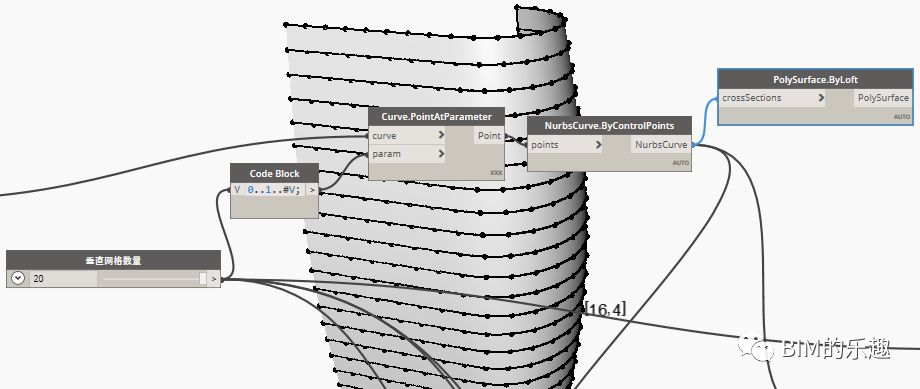The height and width of the screenshot is (389, 920).
Task: Click the 垂直网格数量 slider output port
Action: (x=215, y=279)
